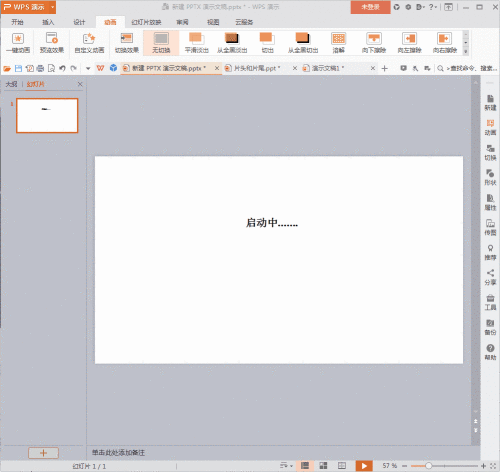
Task: Add a new document tab with plus
Action: [x=384, y=68]
